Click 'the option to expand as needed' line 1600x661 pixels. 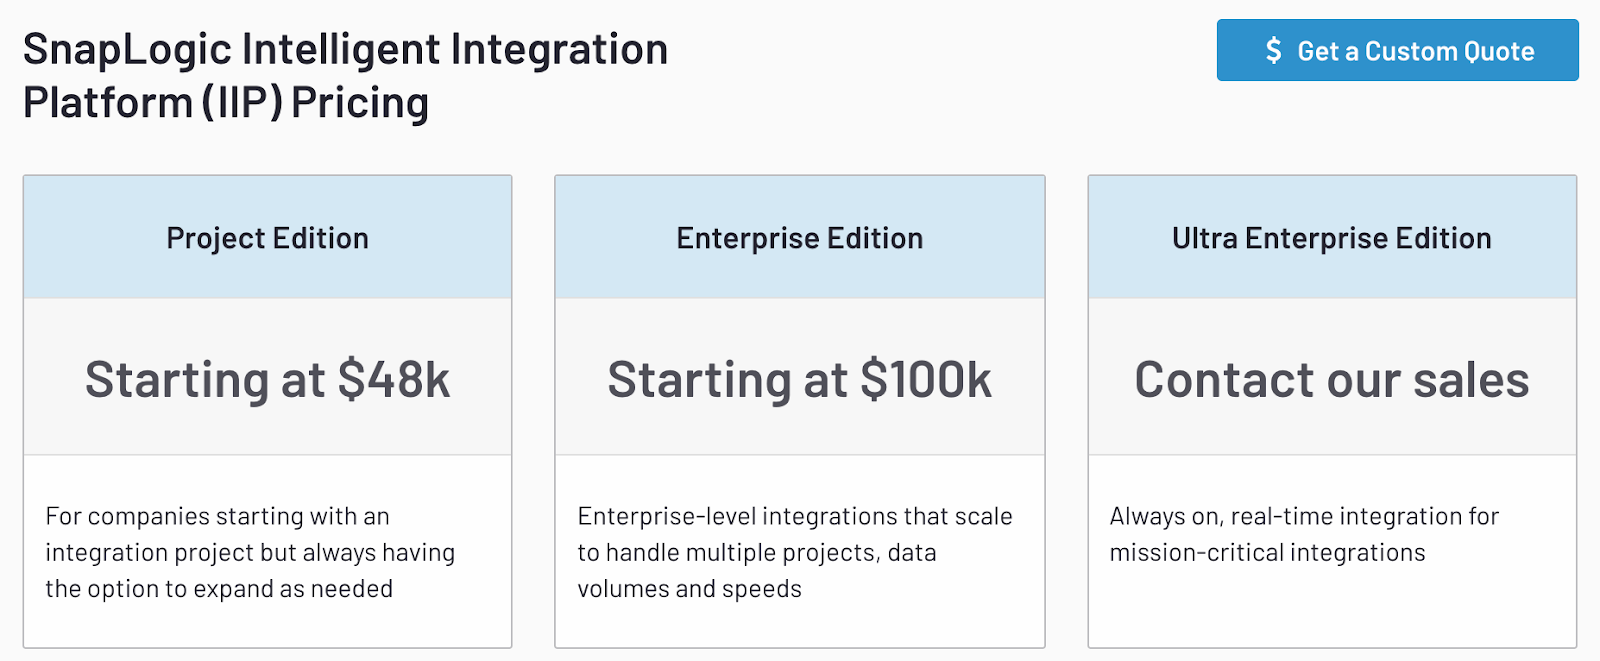pyautogui.click(x=219, y=589)
